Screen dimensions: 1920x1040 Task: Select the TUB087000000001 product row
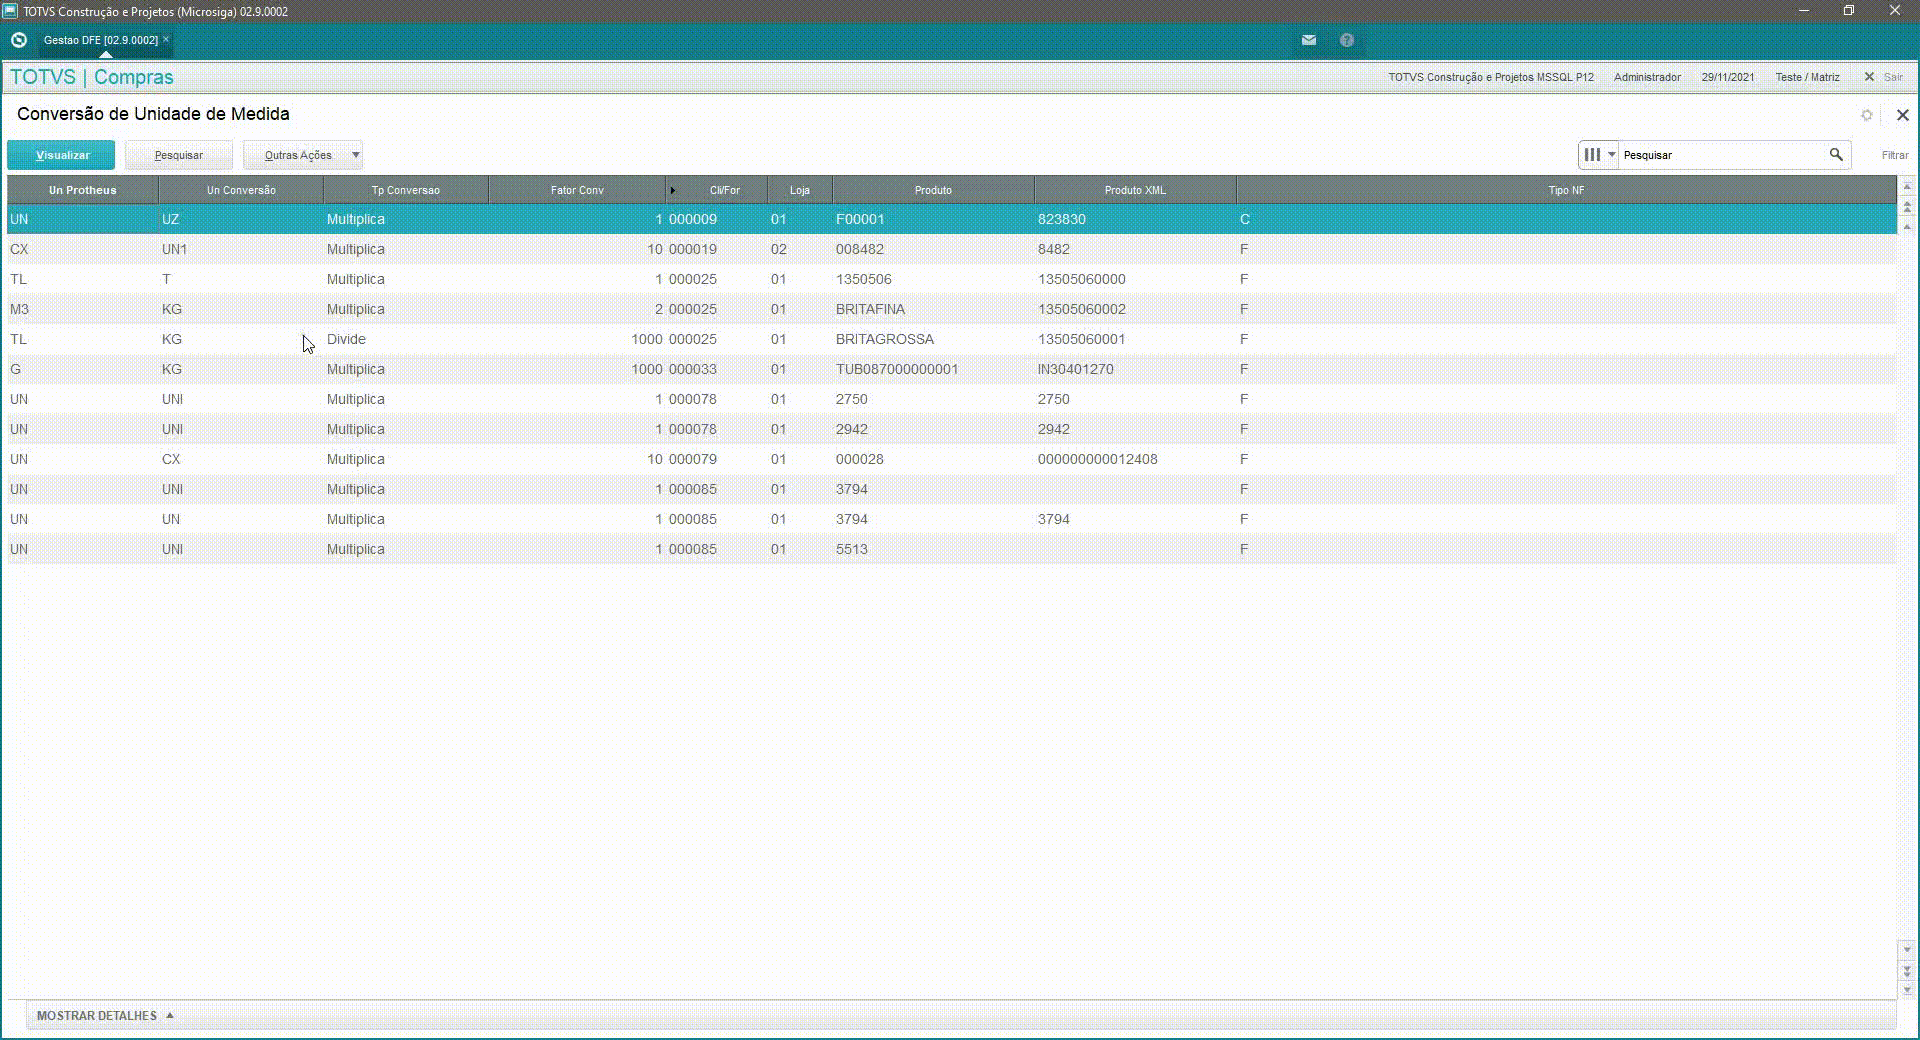pos(951,369)
